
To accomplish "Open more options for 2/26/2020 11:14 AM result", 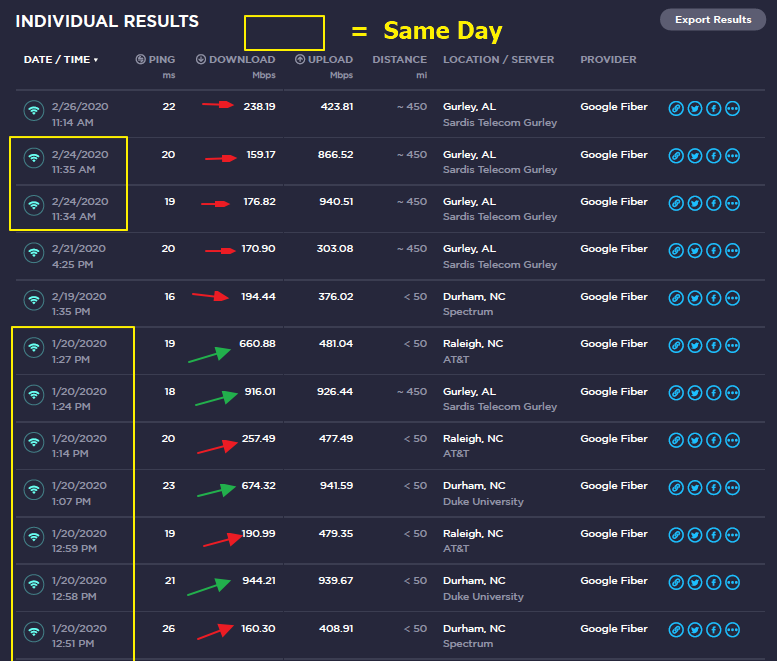I will [732, 108].
